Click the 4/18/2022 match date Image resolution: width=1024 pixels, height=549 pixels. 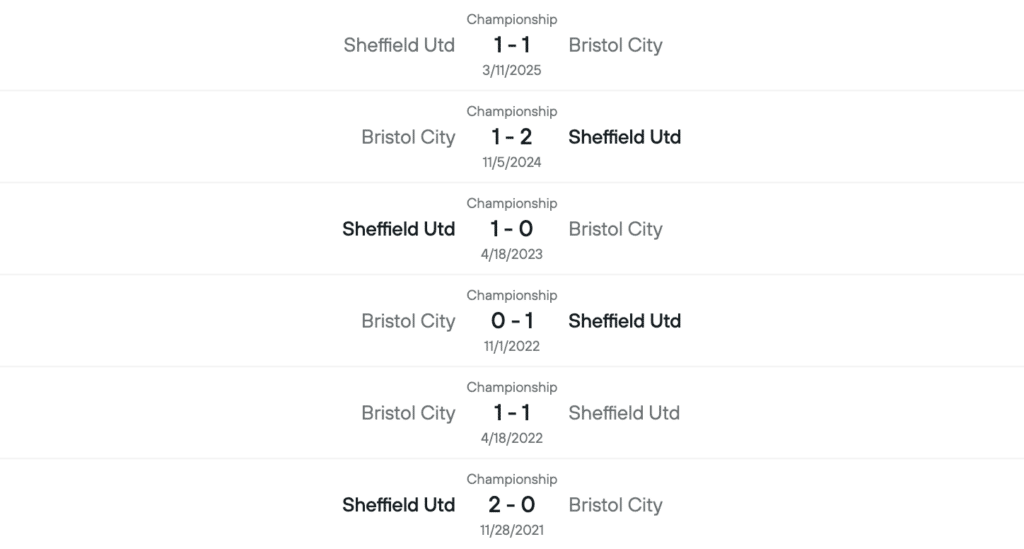pyautogui.click(x=512, y=438)
